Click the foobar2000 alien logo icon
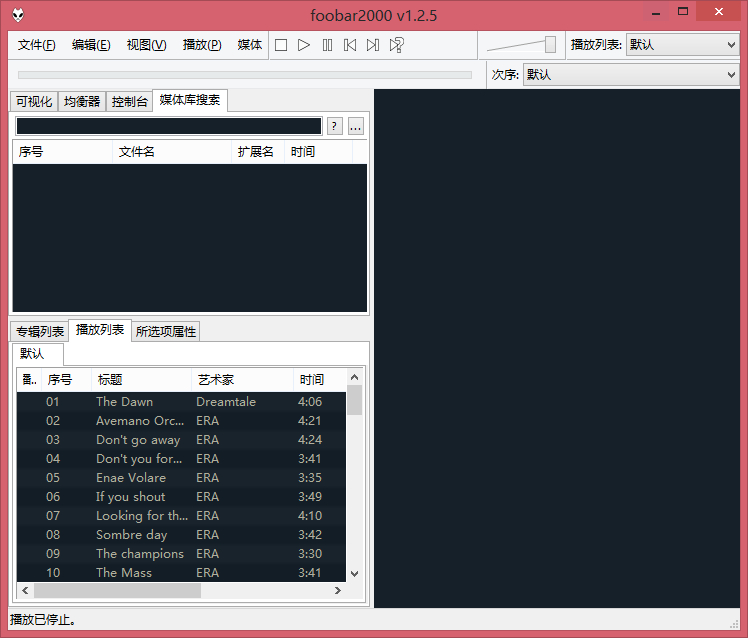 18,15
